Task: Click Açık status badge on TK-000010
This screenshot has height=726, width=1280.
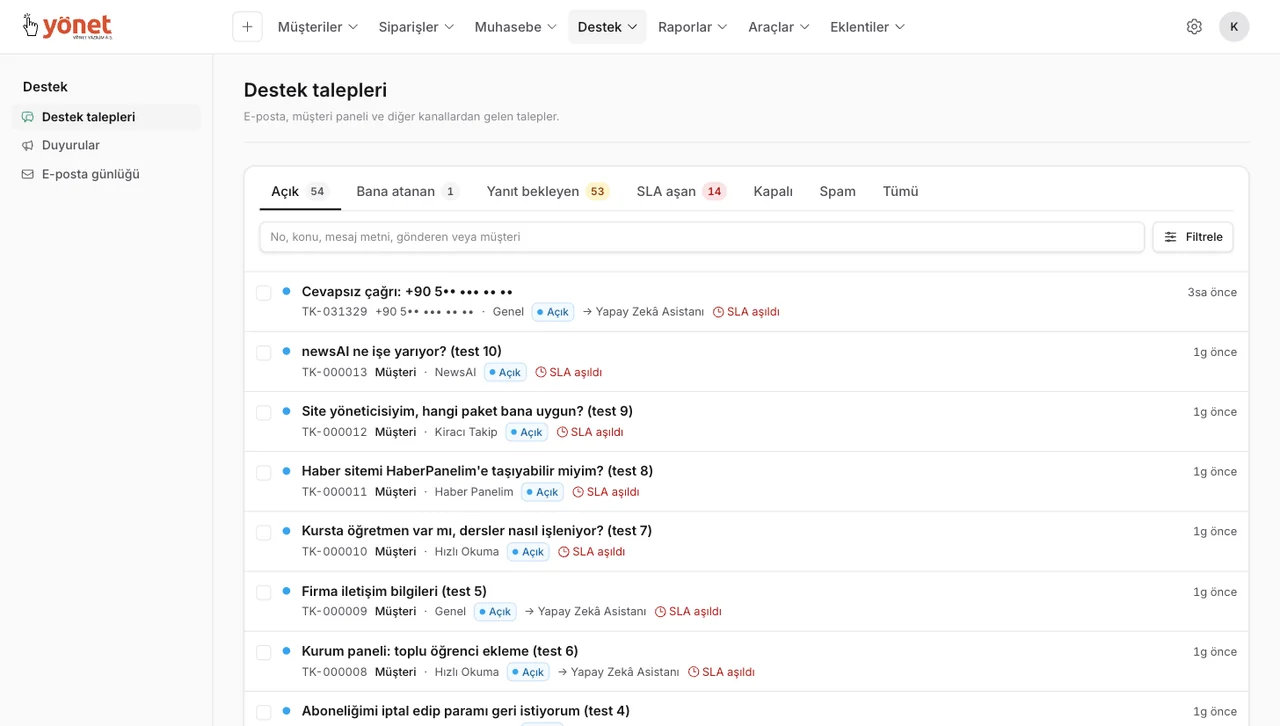Action: pyautogui.click(x=528, y=552)
